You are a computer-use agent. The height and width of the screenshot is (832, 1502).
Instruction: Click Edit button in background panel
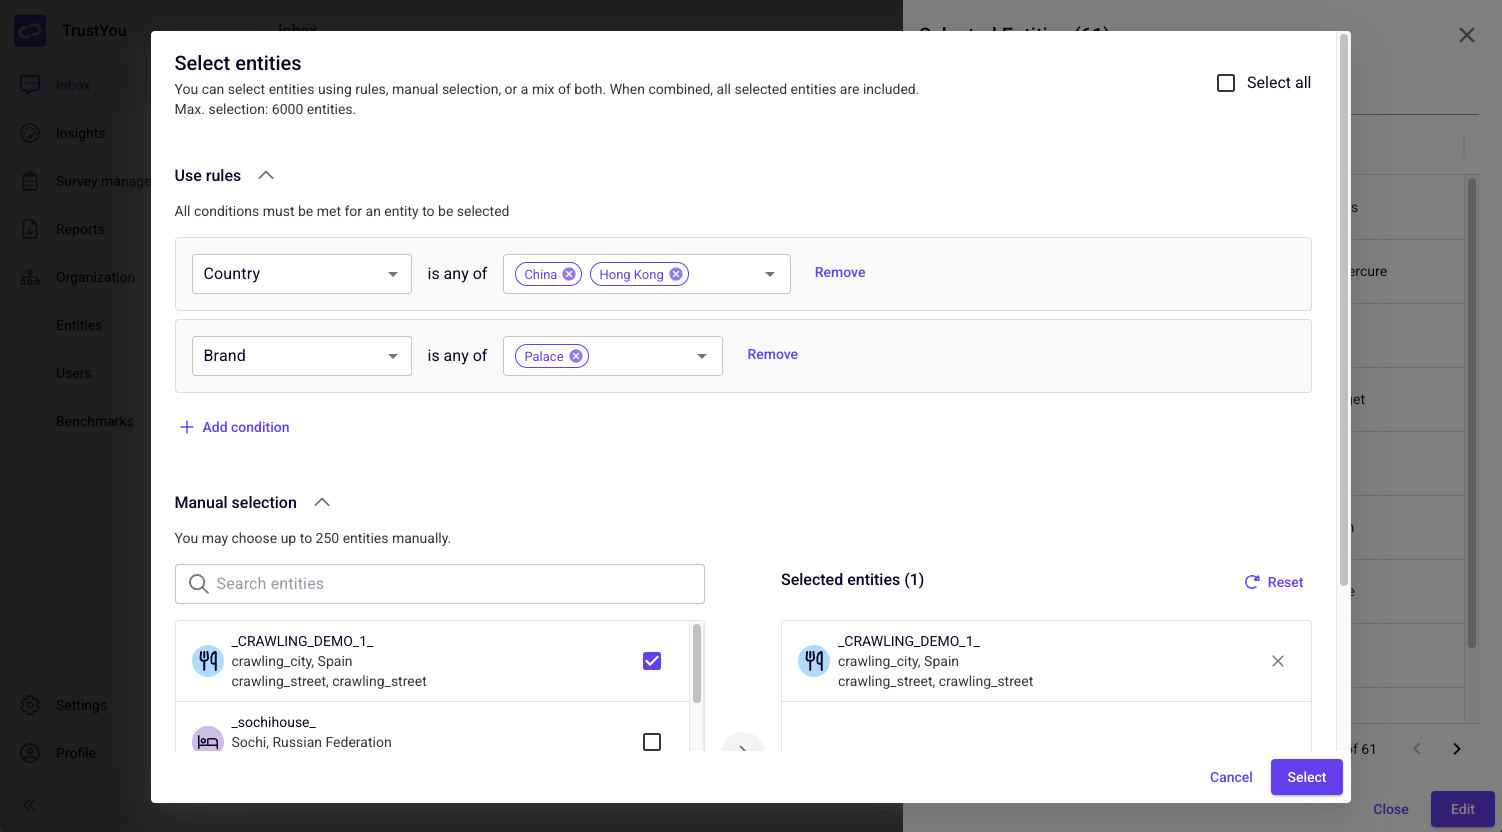click(1463, 809)
